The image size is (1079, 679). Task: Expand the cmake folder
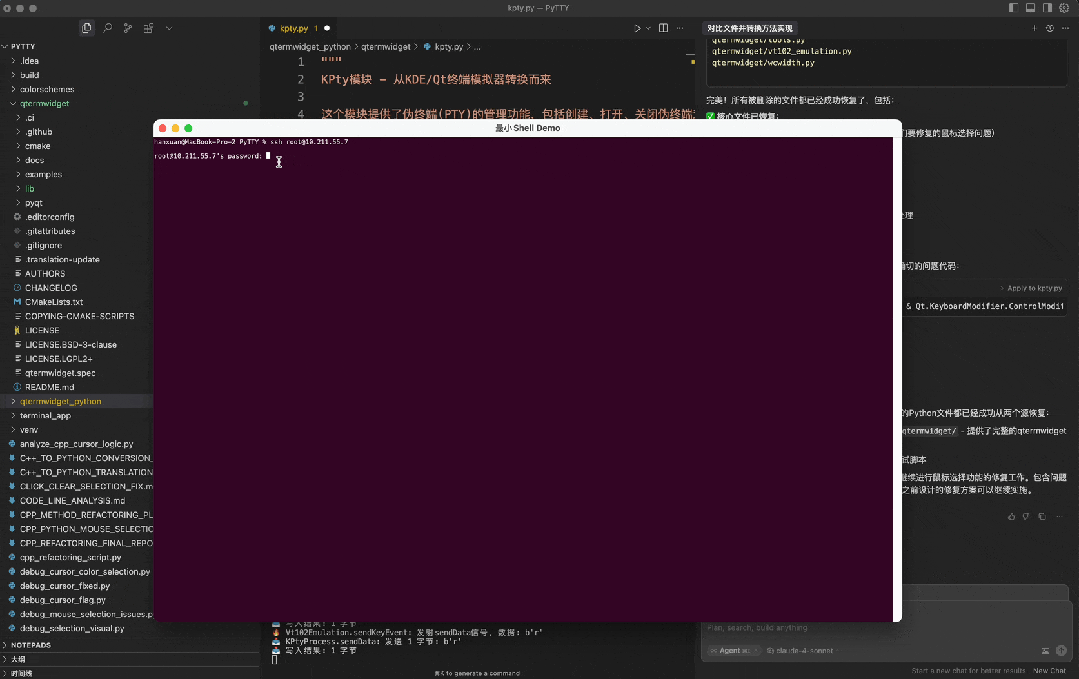(37, 146)
